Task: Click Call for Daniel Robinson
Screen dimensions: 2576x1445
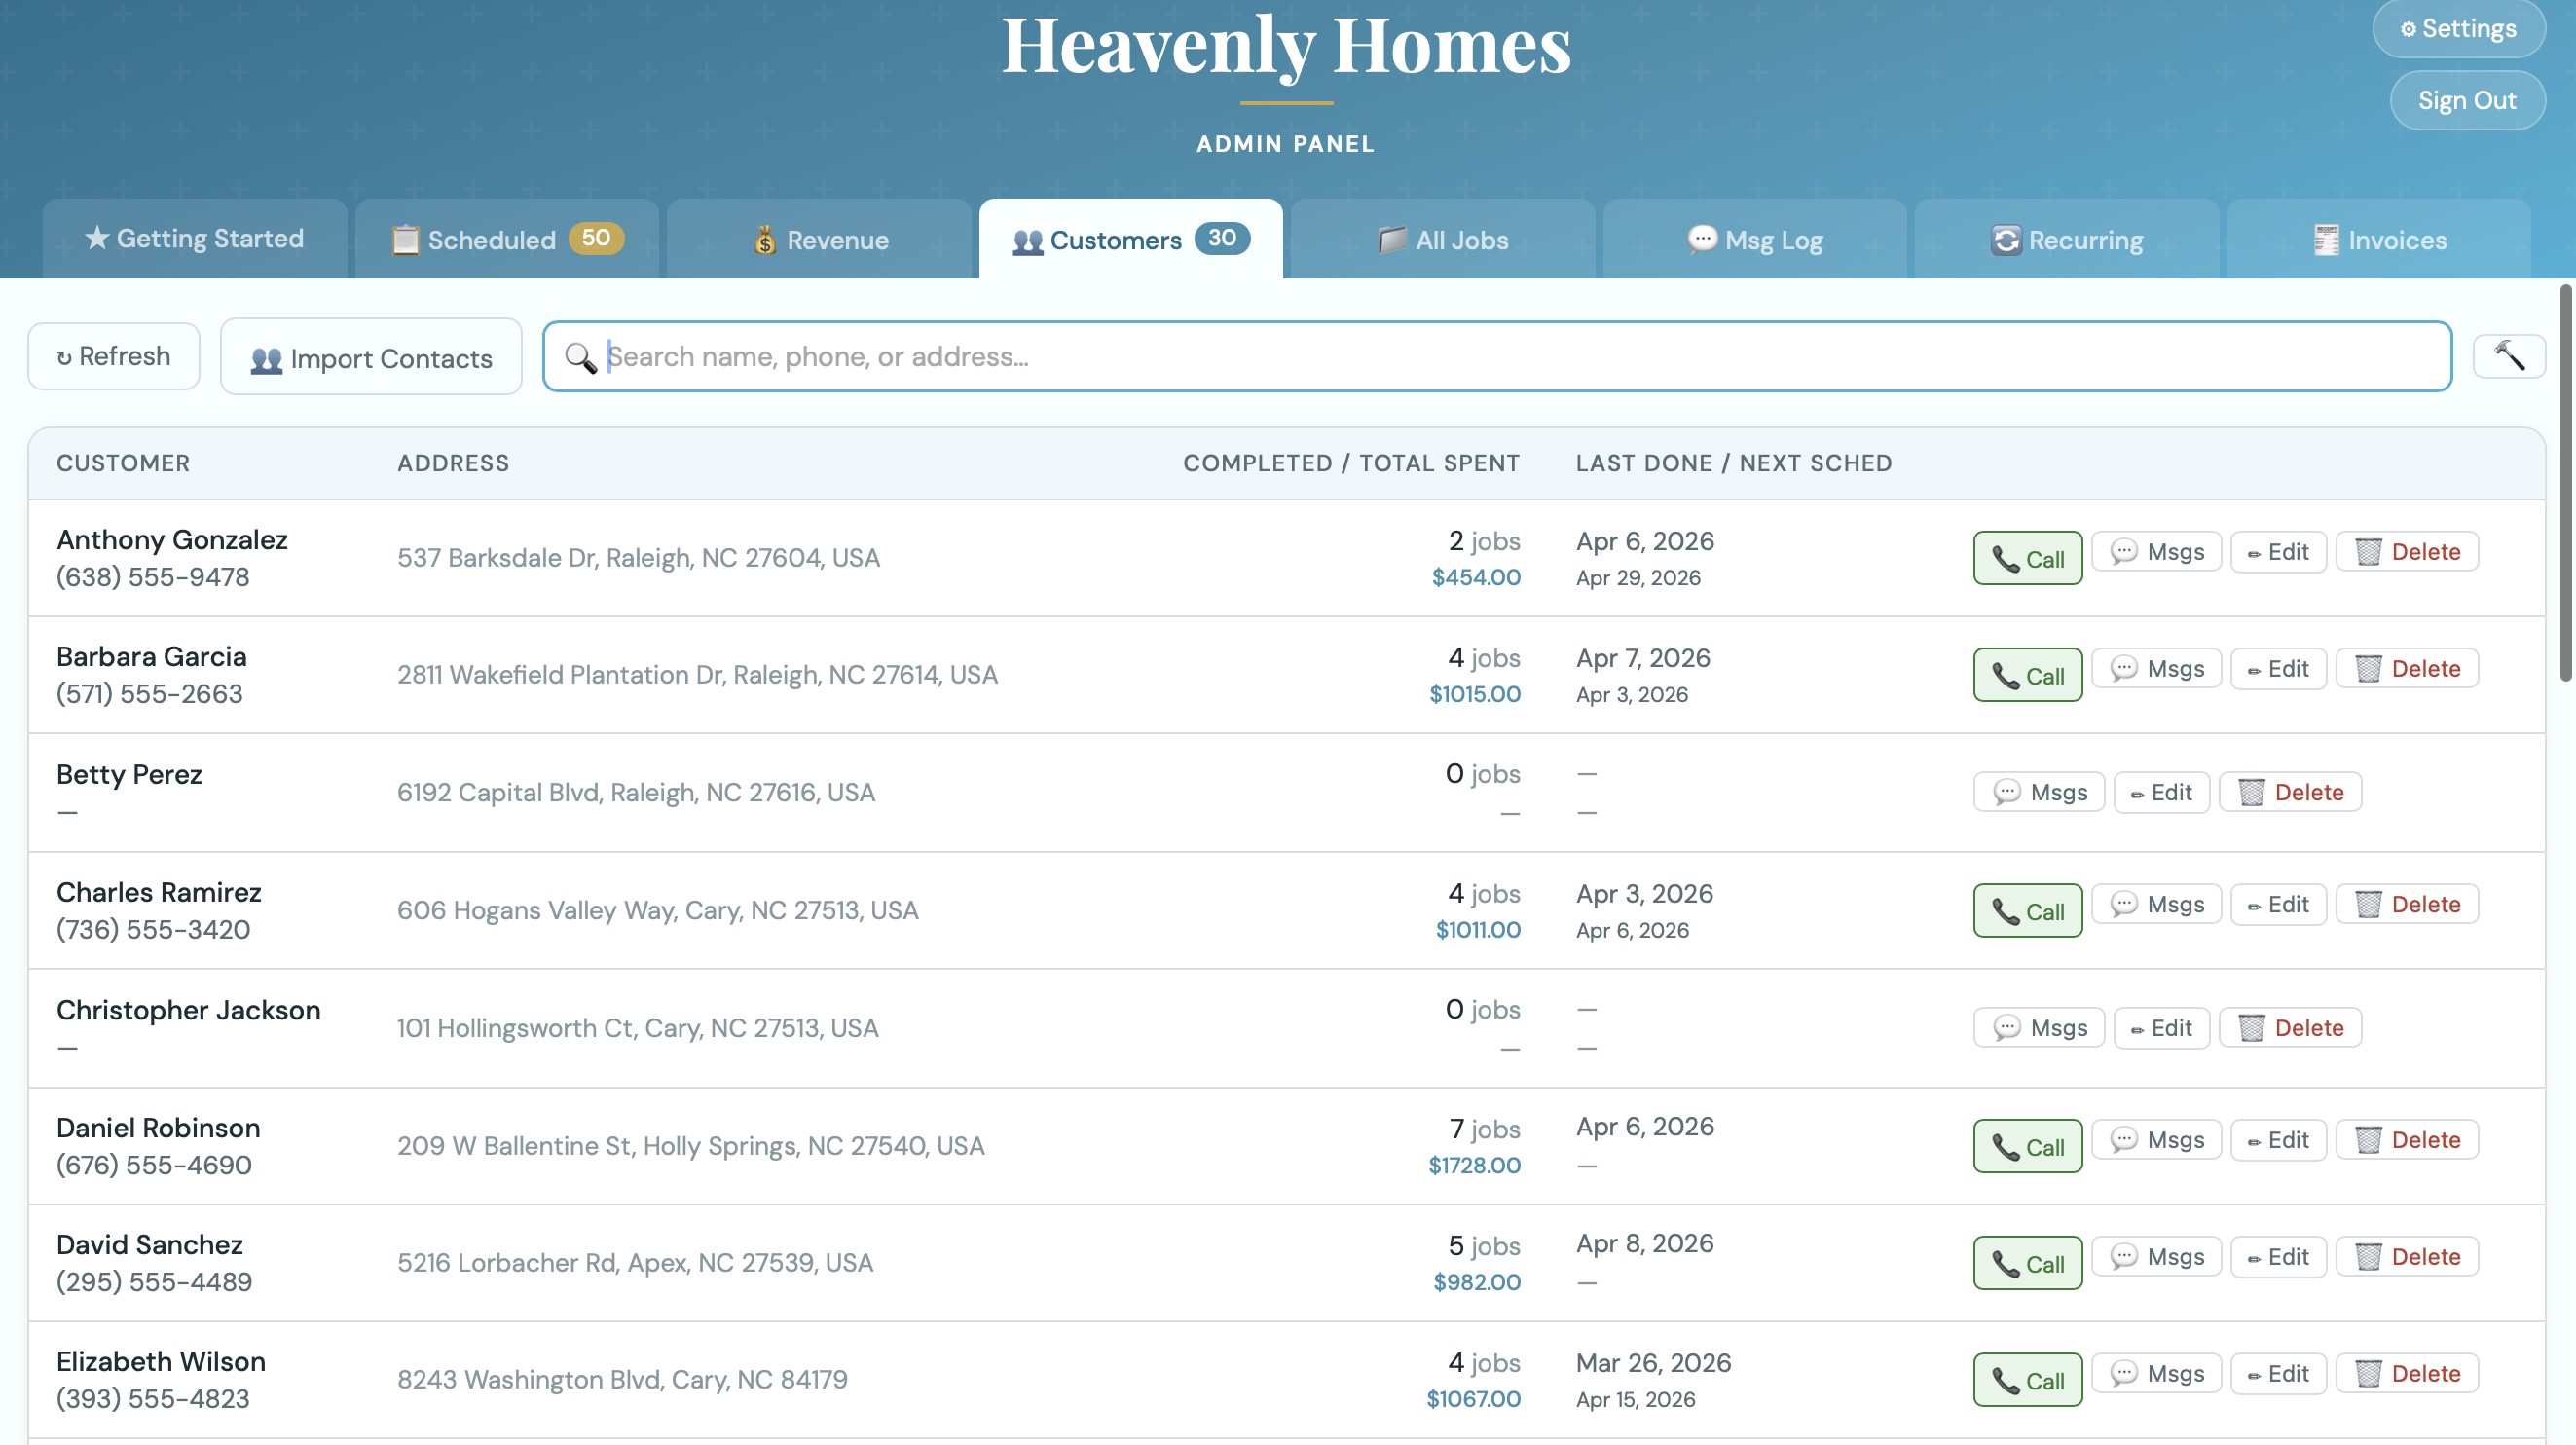Action: point(2027,1146)
